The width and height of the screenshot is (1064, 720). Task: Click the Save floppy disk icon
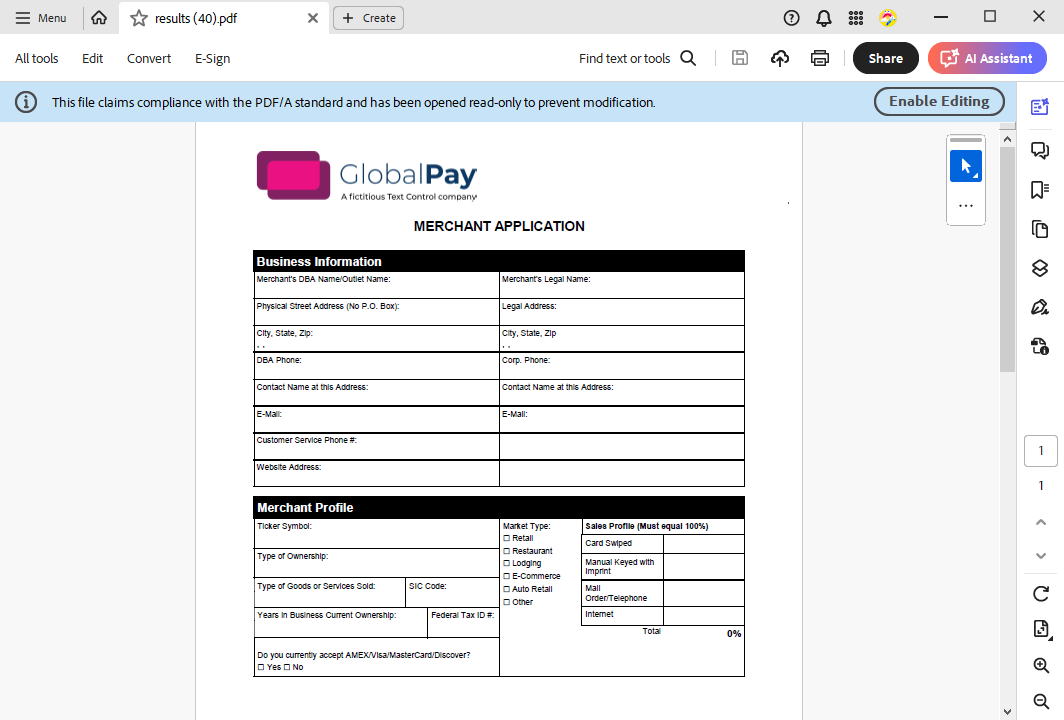click(x=740, y=58)
